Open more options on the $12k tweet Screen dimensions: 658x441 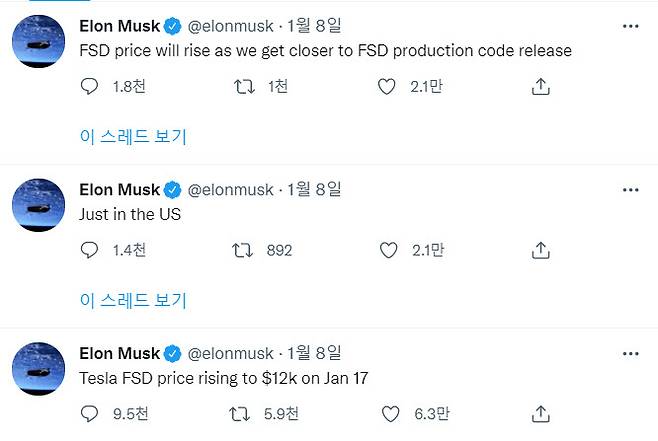[630, 352]
